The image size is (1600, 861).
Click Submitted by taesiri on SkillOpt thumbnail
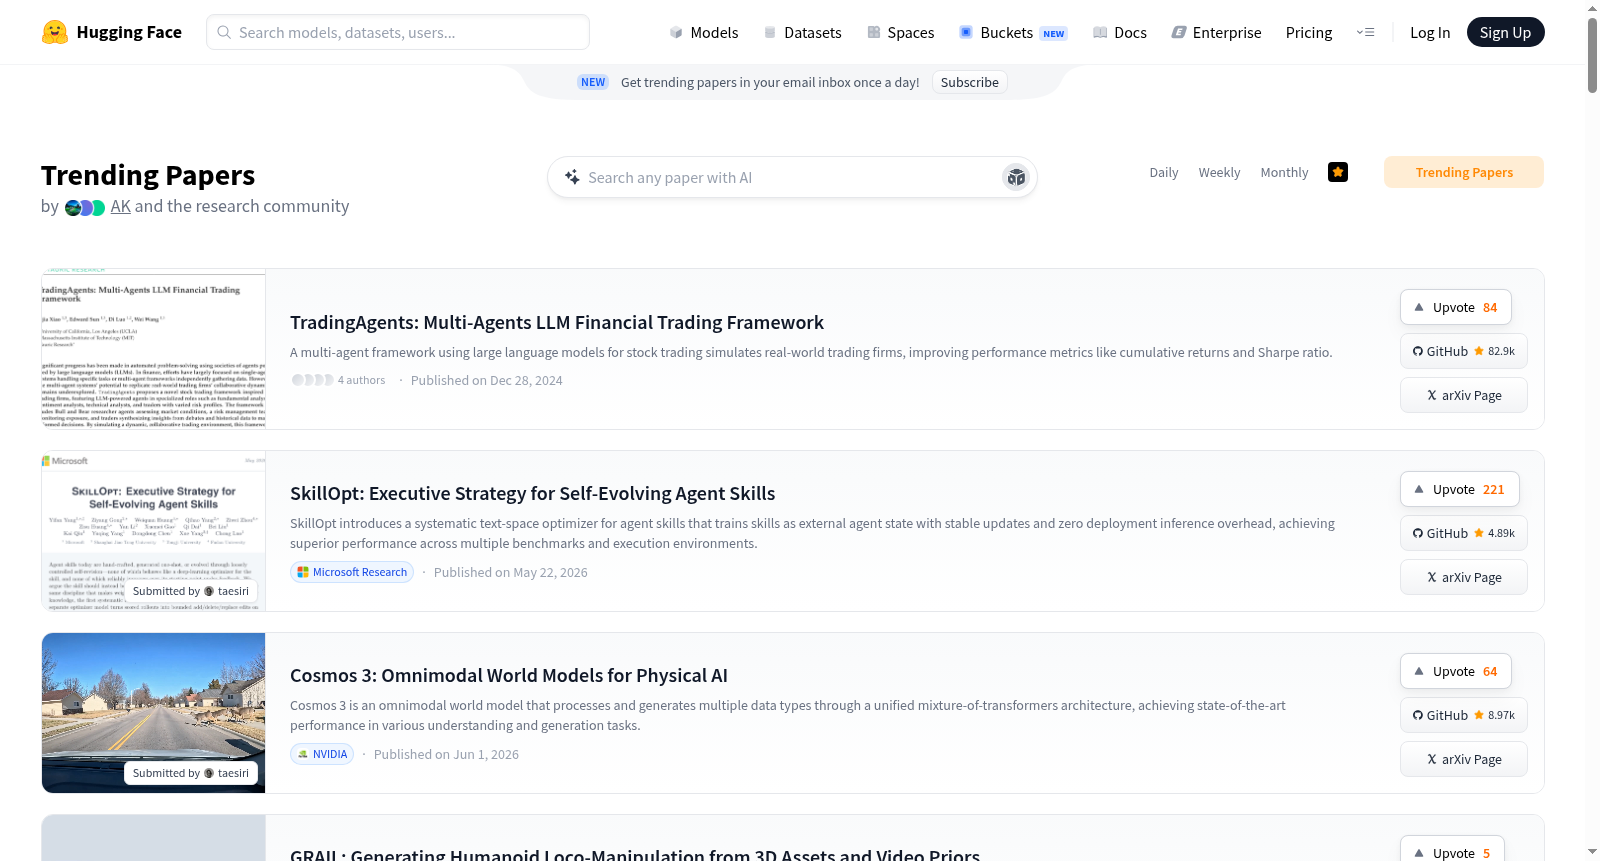[191, 591]
